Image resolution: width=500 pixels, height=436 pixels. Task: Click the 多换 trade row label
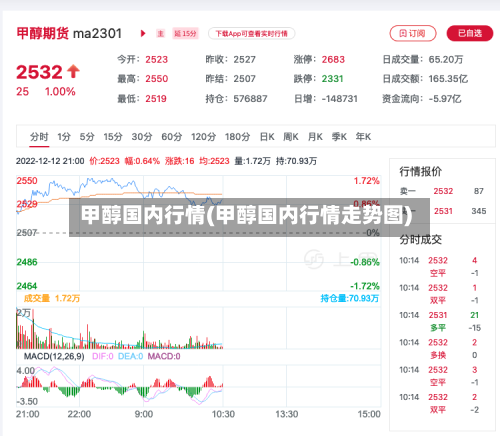pyautogui.click(x=438, y=355)
